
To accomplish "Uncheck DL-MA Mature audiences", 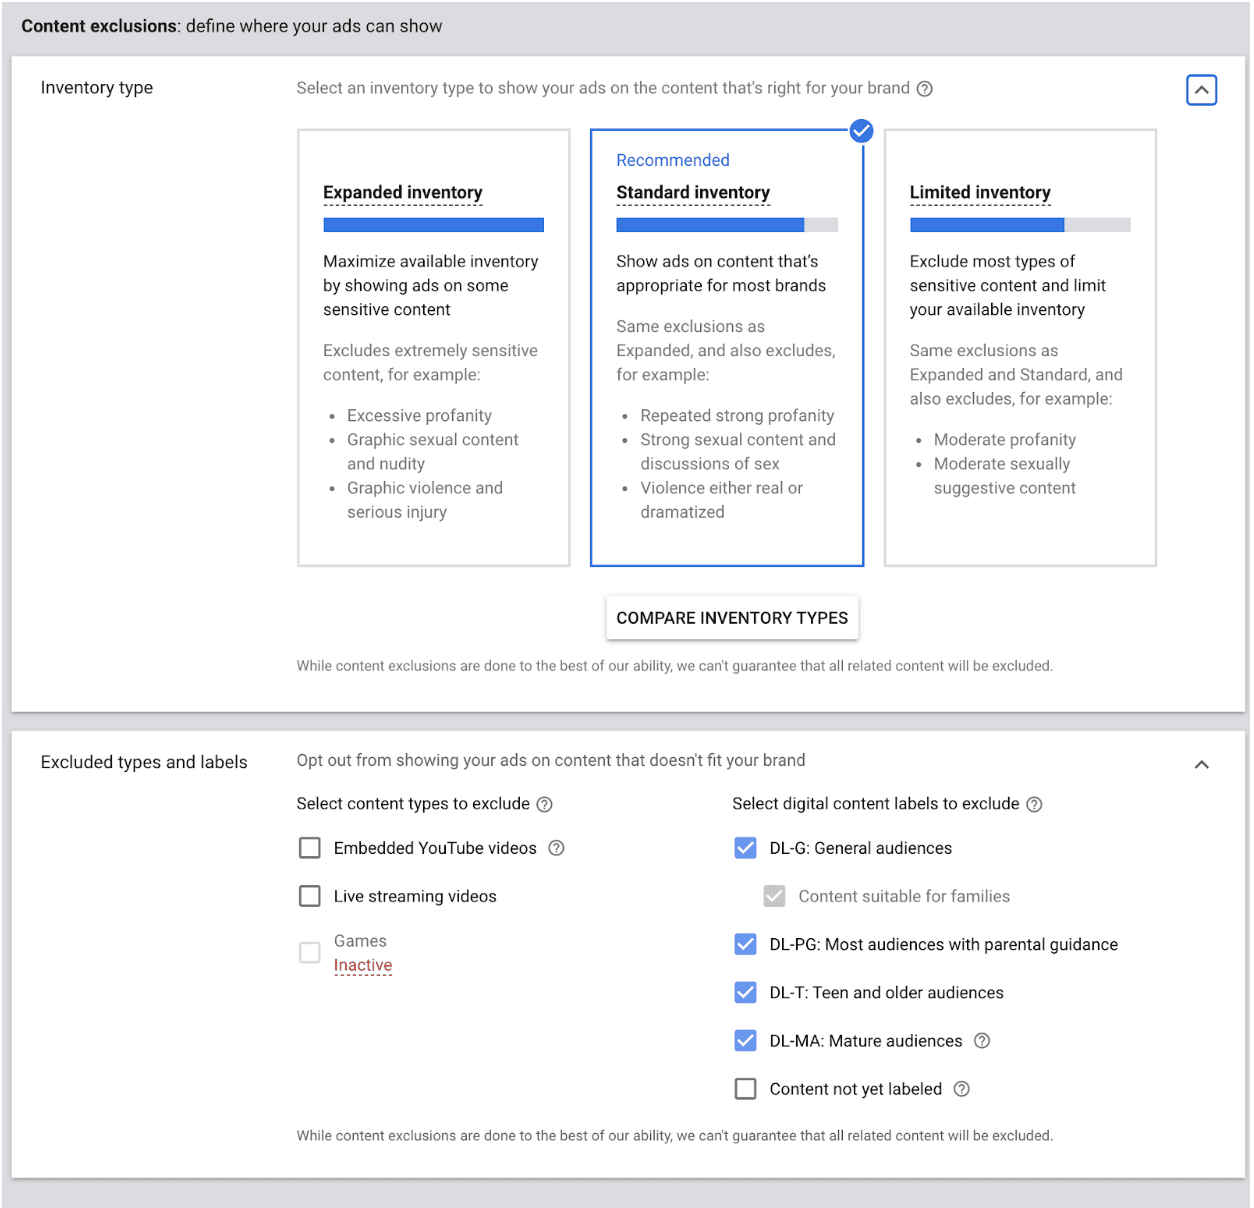I will [746, 1041].
